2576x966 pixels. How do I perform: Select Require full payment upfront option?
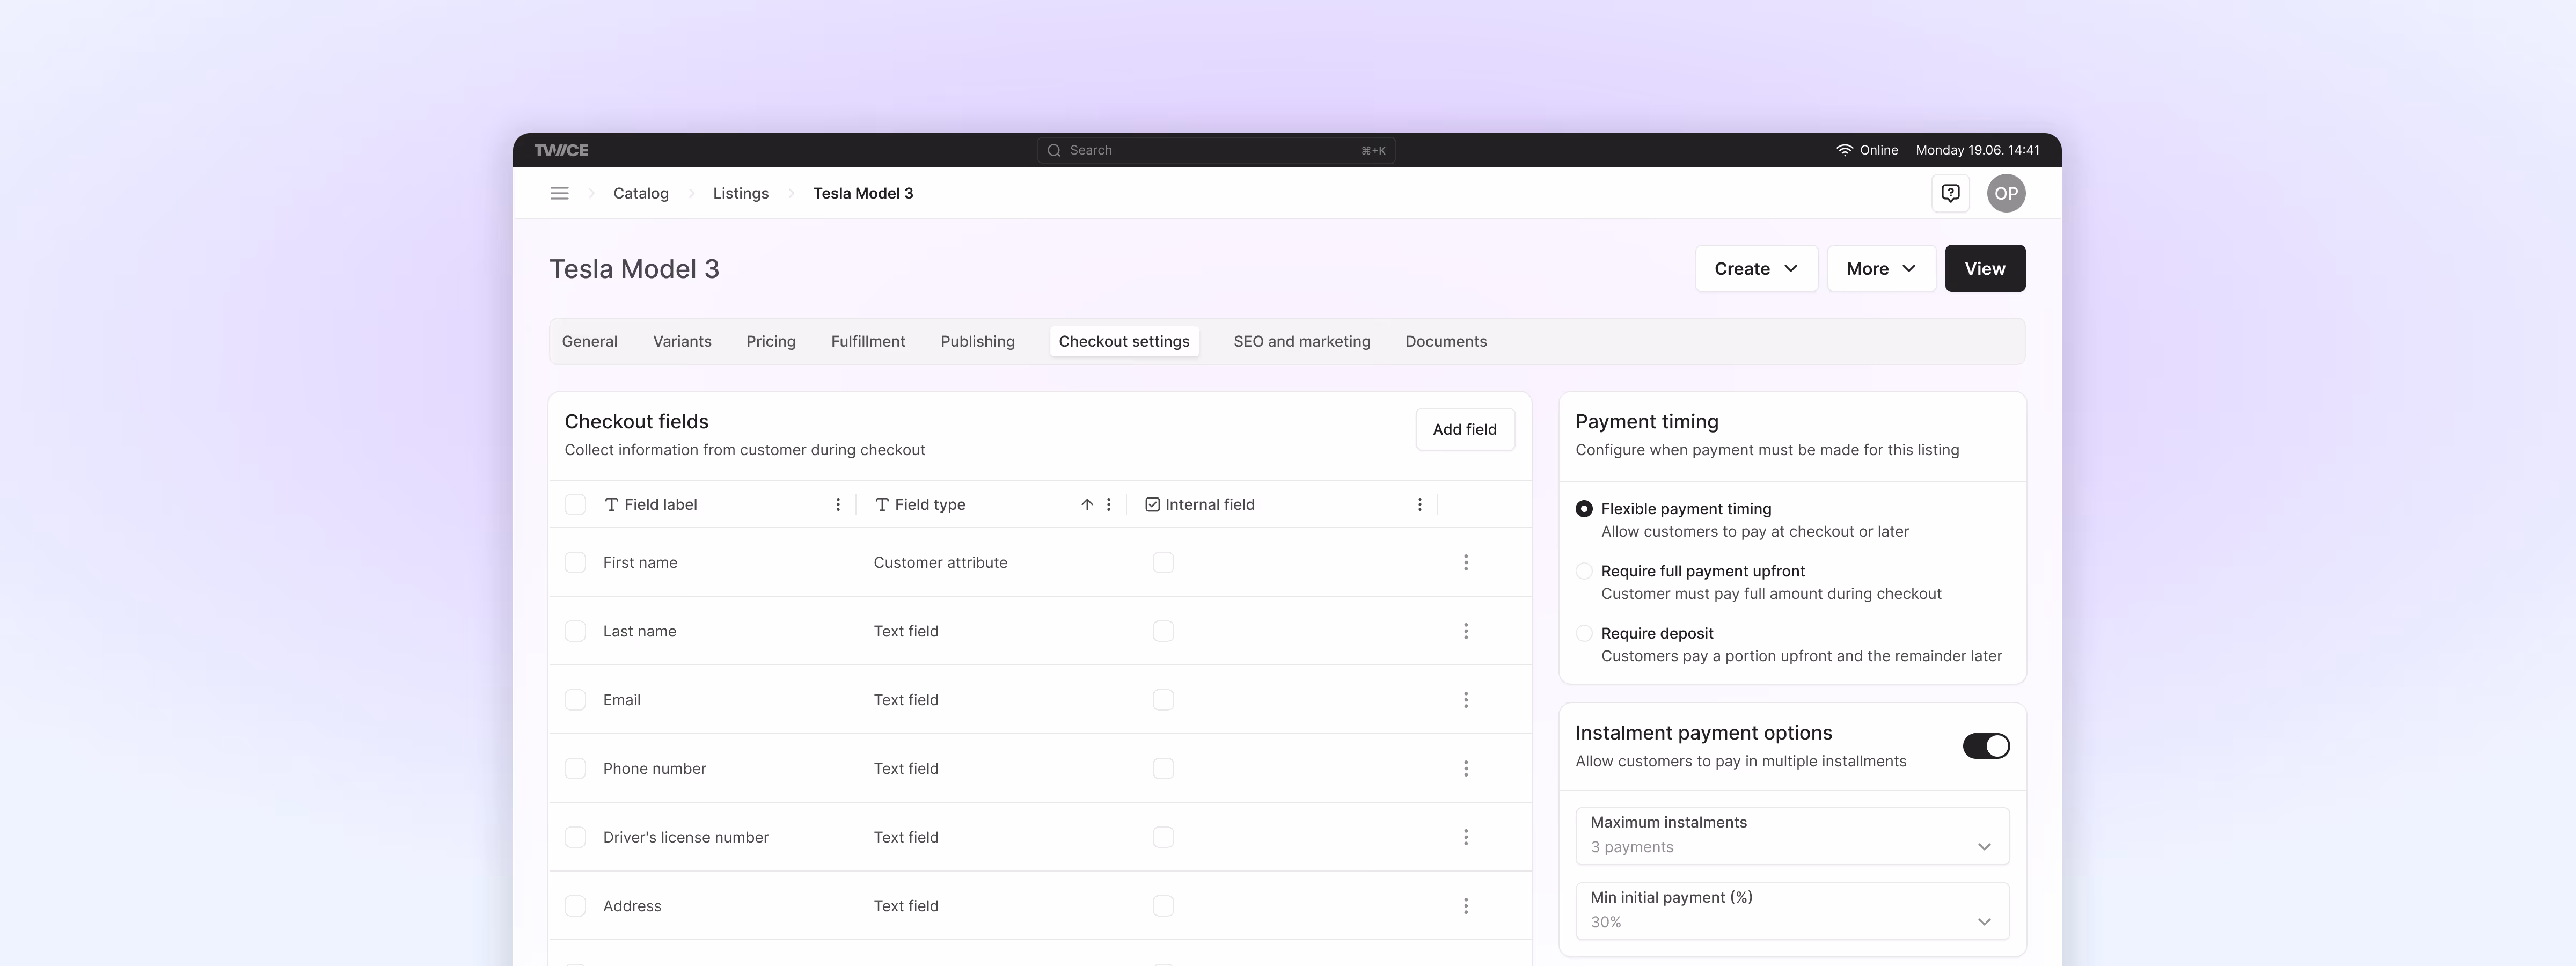tap(1584, 571)
